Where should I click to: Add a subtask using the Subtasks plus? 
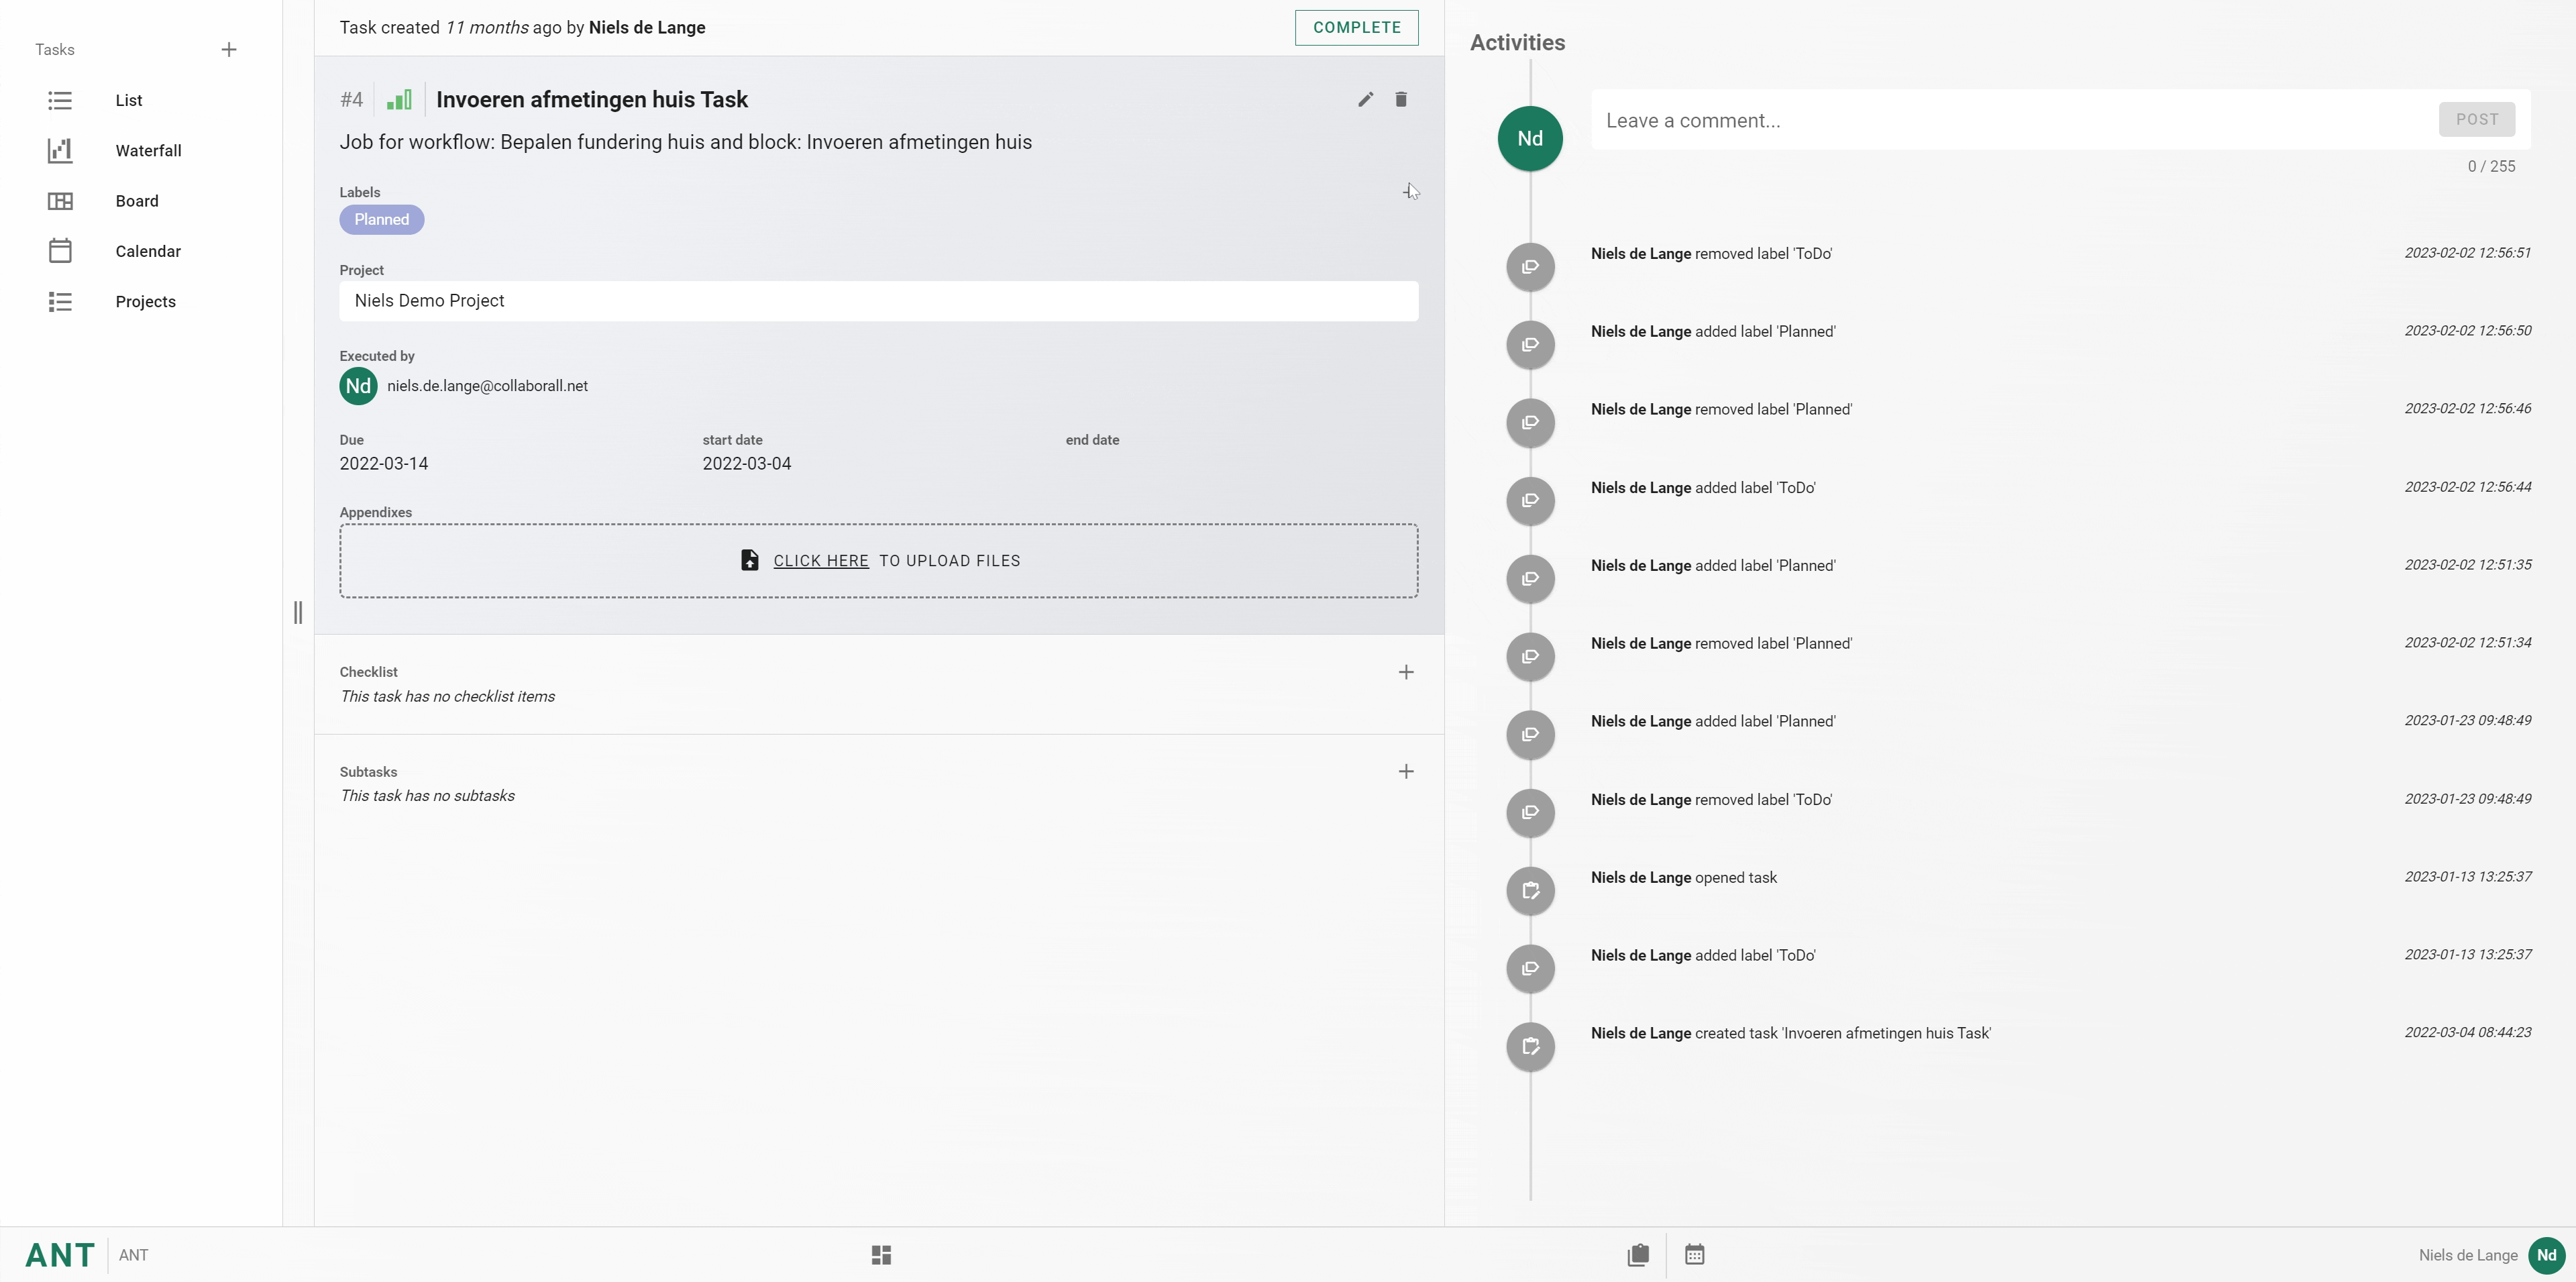(x=1406, y=771)
